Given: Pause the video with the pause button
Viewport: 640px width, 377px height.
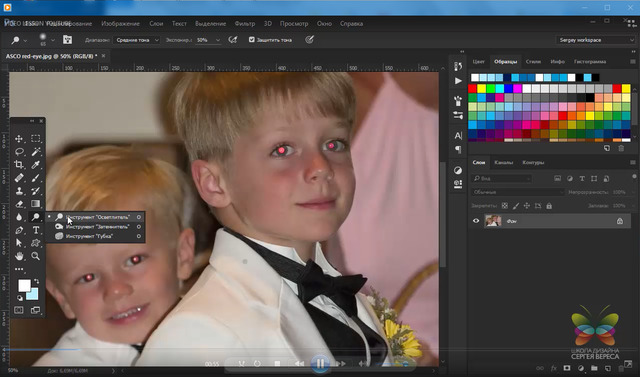Looking at the screenshot, I should click(x=320, y=363).
